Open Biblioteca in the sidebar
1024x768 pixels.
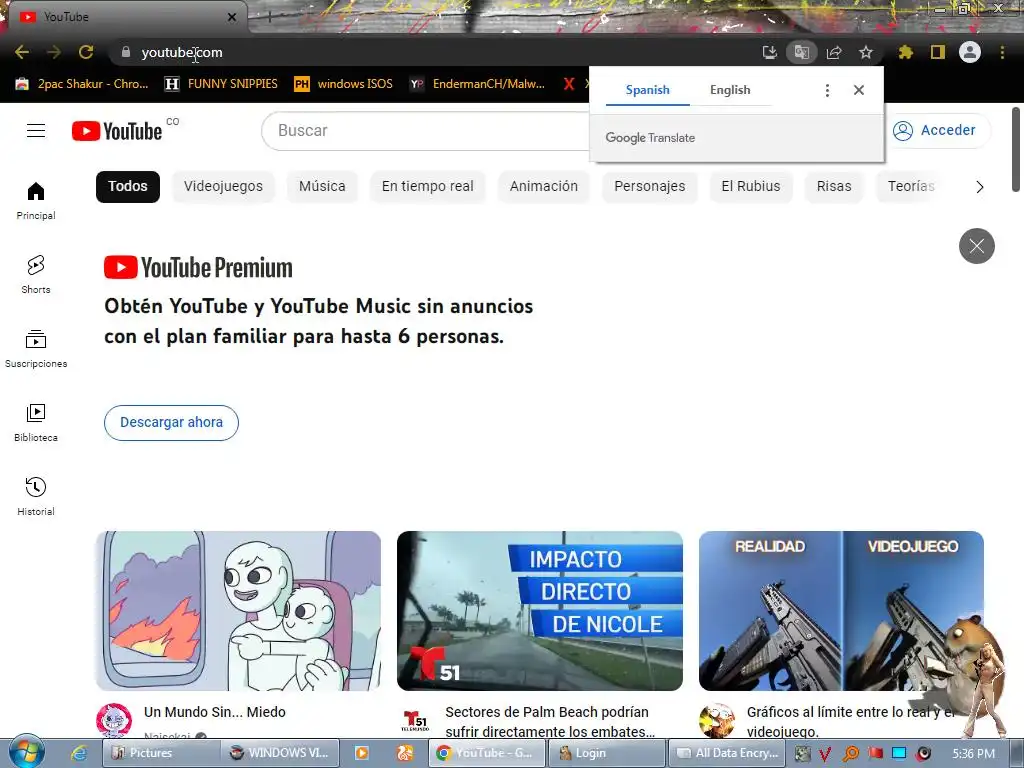[x=36, y=423]
